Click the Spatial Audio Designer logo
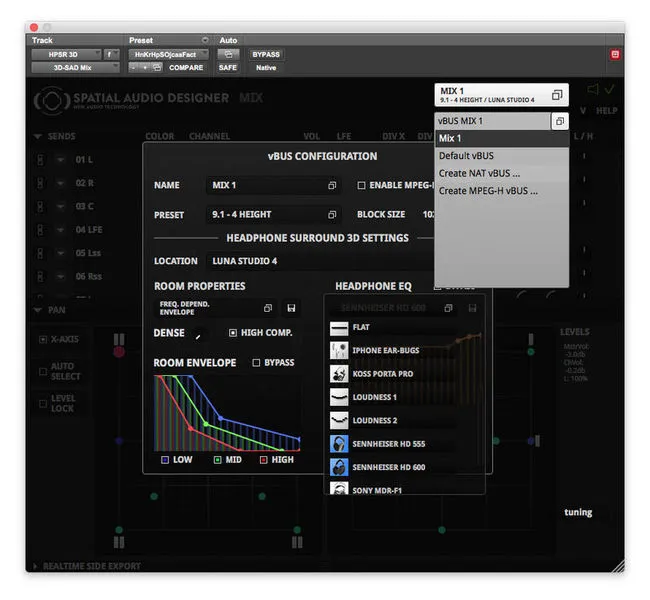This screenshot has height=600, width=650. pos(51,100)
